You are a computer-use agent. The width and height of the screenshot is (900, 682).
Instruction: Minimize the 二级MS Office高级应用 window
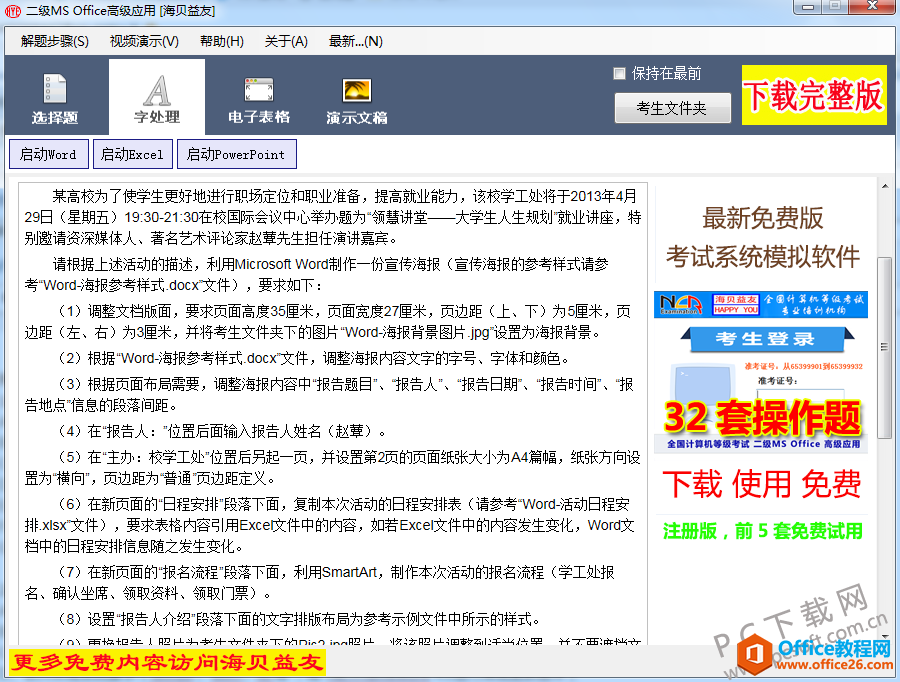pos(808,6)
